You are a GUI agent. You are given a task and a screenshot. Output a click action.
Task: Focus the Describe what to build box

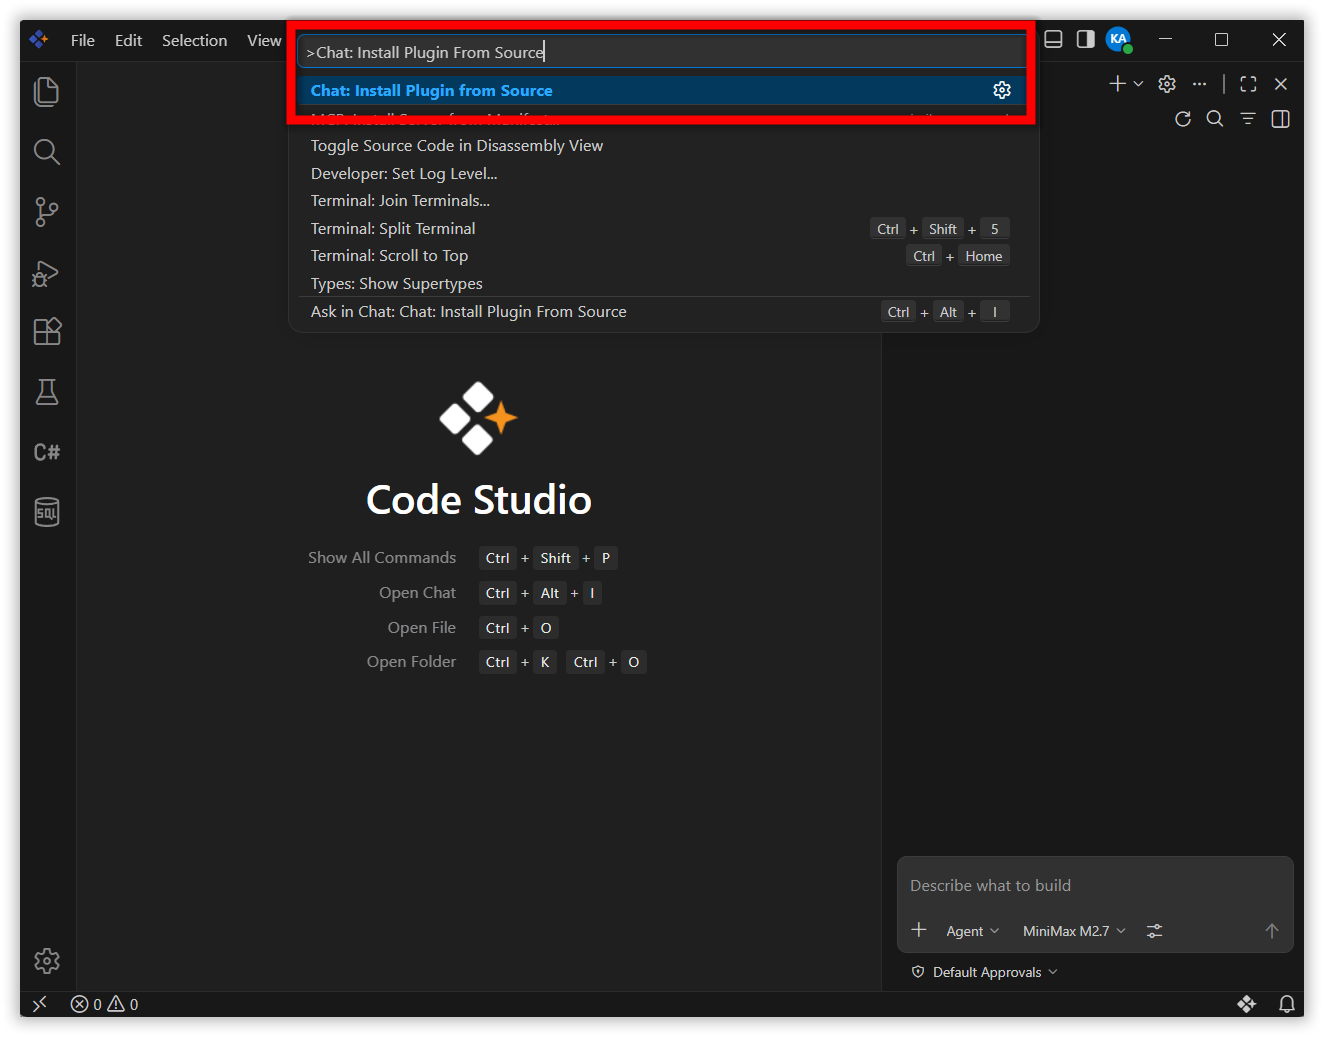coord(1095,885)
